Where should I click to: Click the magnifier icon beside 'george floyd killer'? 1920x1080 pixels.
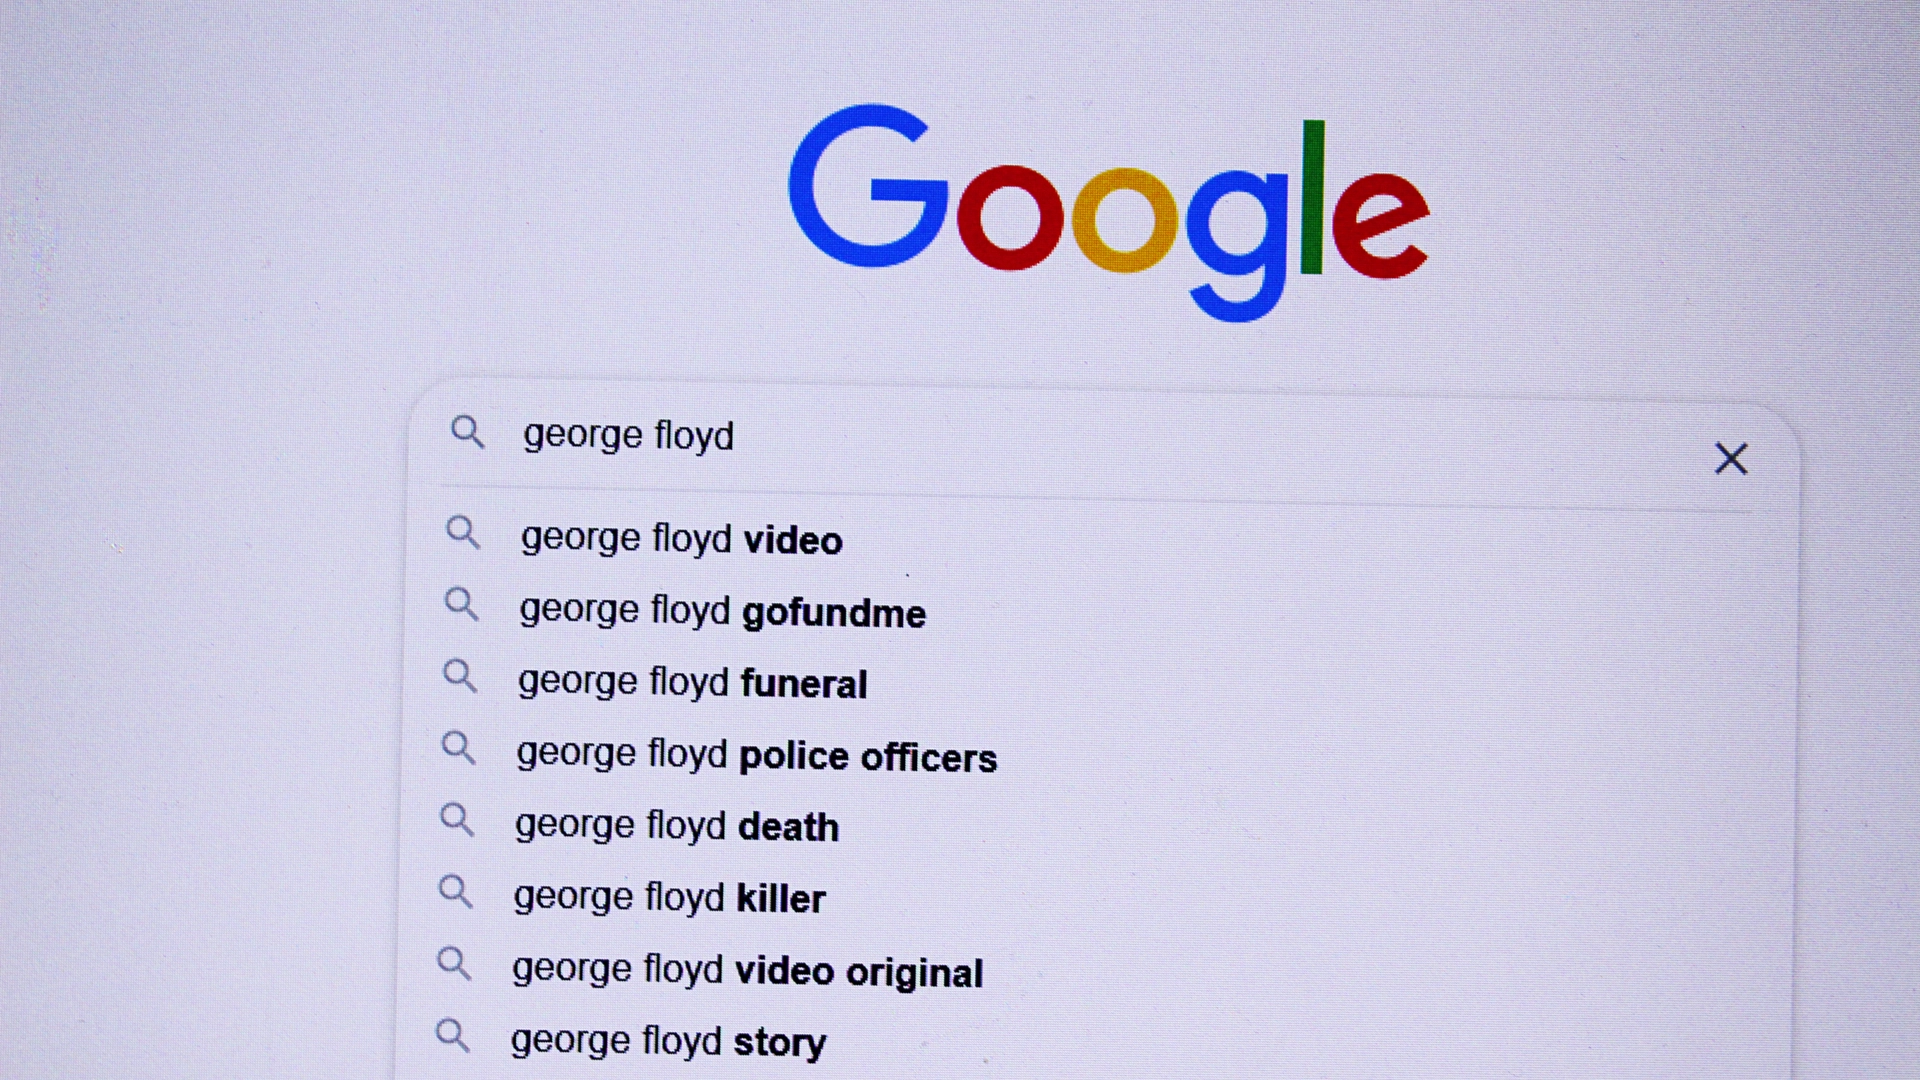click(456, 891)
